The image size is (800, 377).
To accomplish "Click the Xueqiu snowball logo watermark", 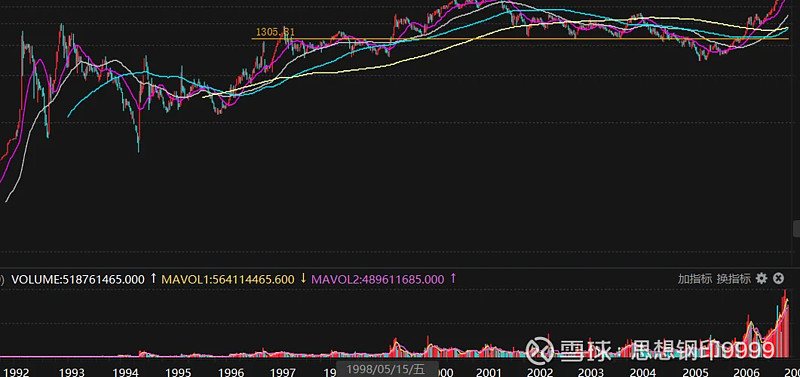I will (x=540, y=350).
